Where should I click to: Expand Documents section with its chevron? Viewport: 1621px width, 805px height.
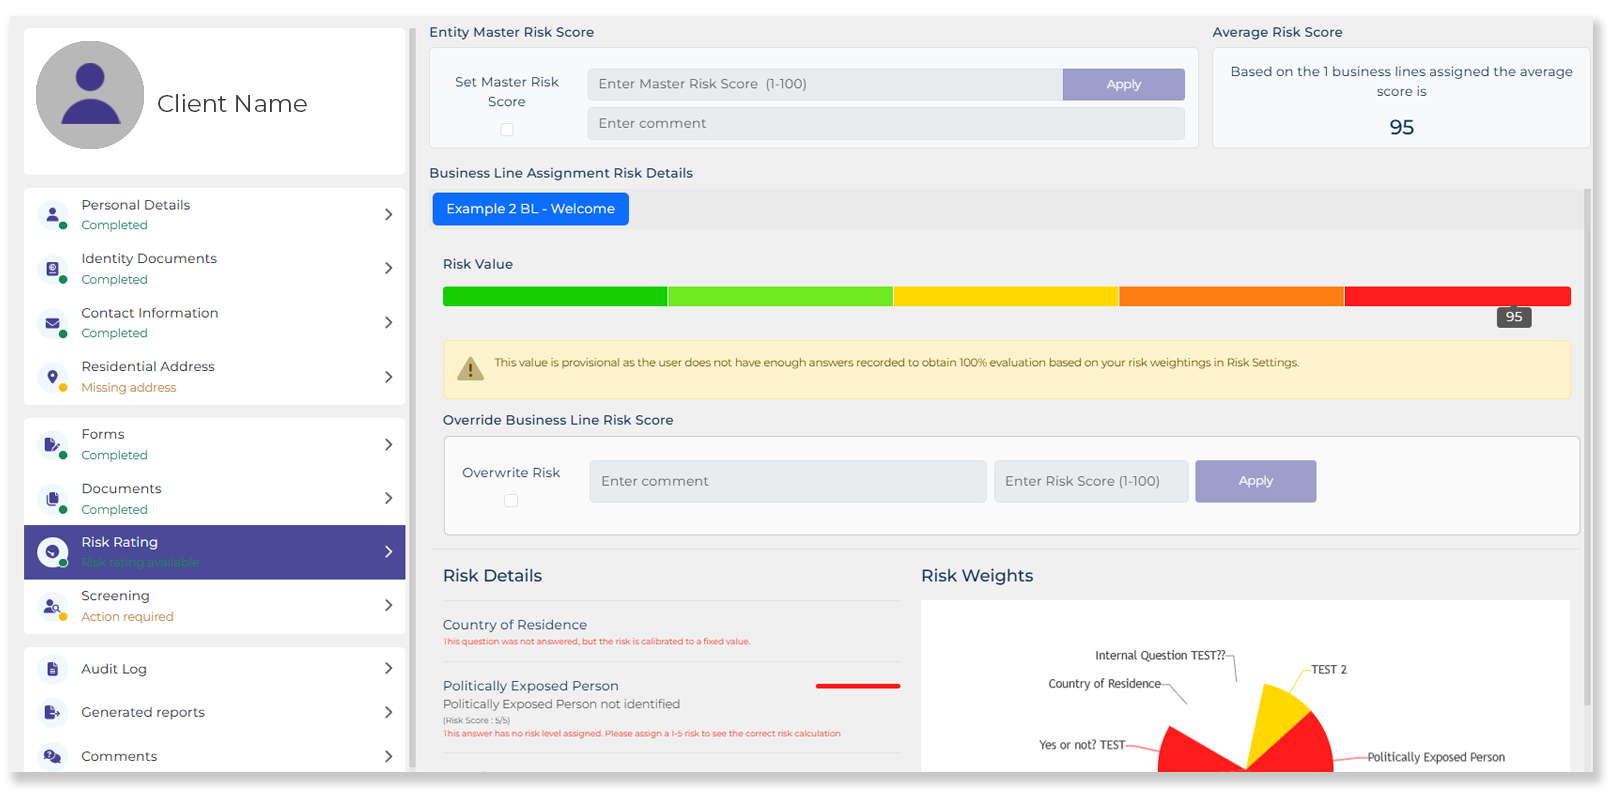pyautogui.click(x=388, y=498)
